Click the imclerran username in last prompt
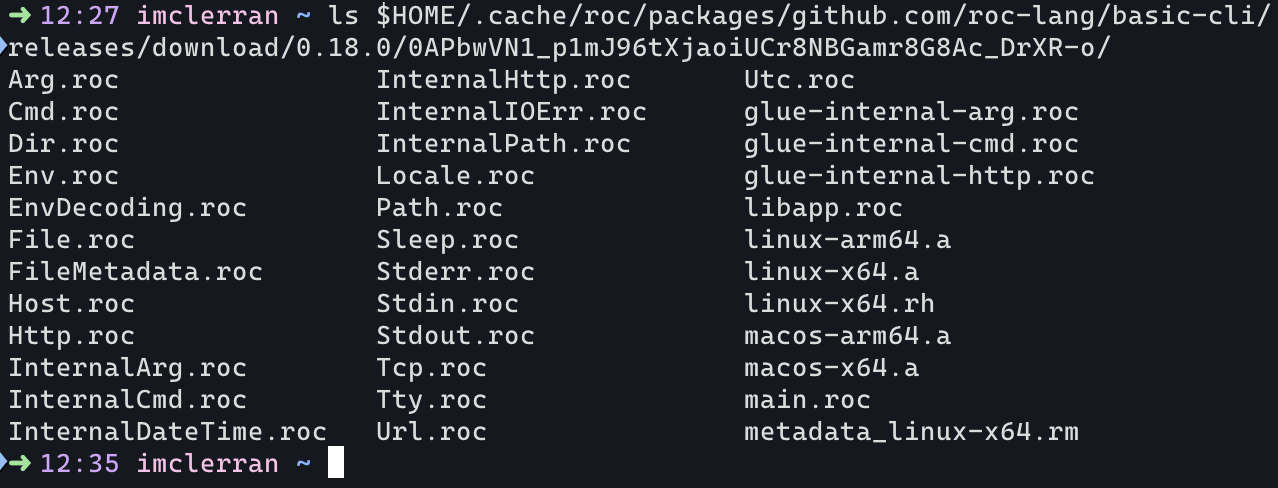Screen dimensions: 1278x488 [208, 464]
